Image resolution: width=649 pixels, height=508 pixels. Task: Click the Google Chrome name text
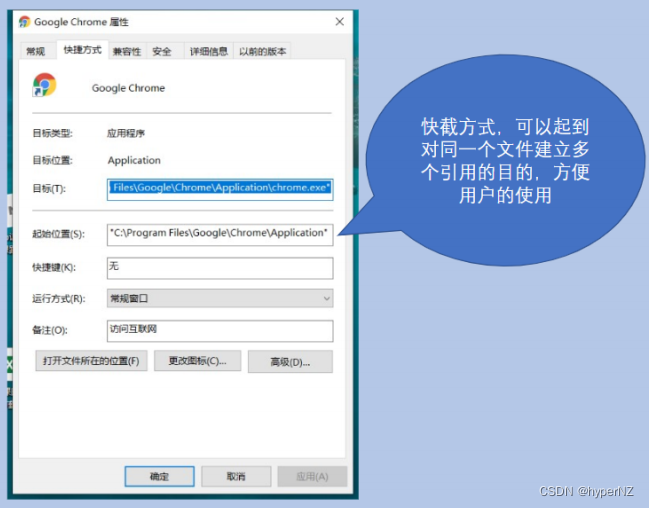point(128,88)
